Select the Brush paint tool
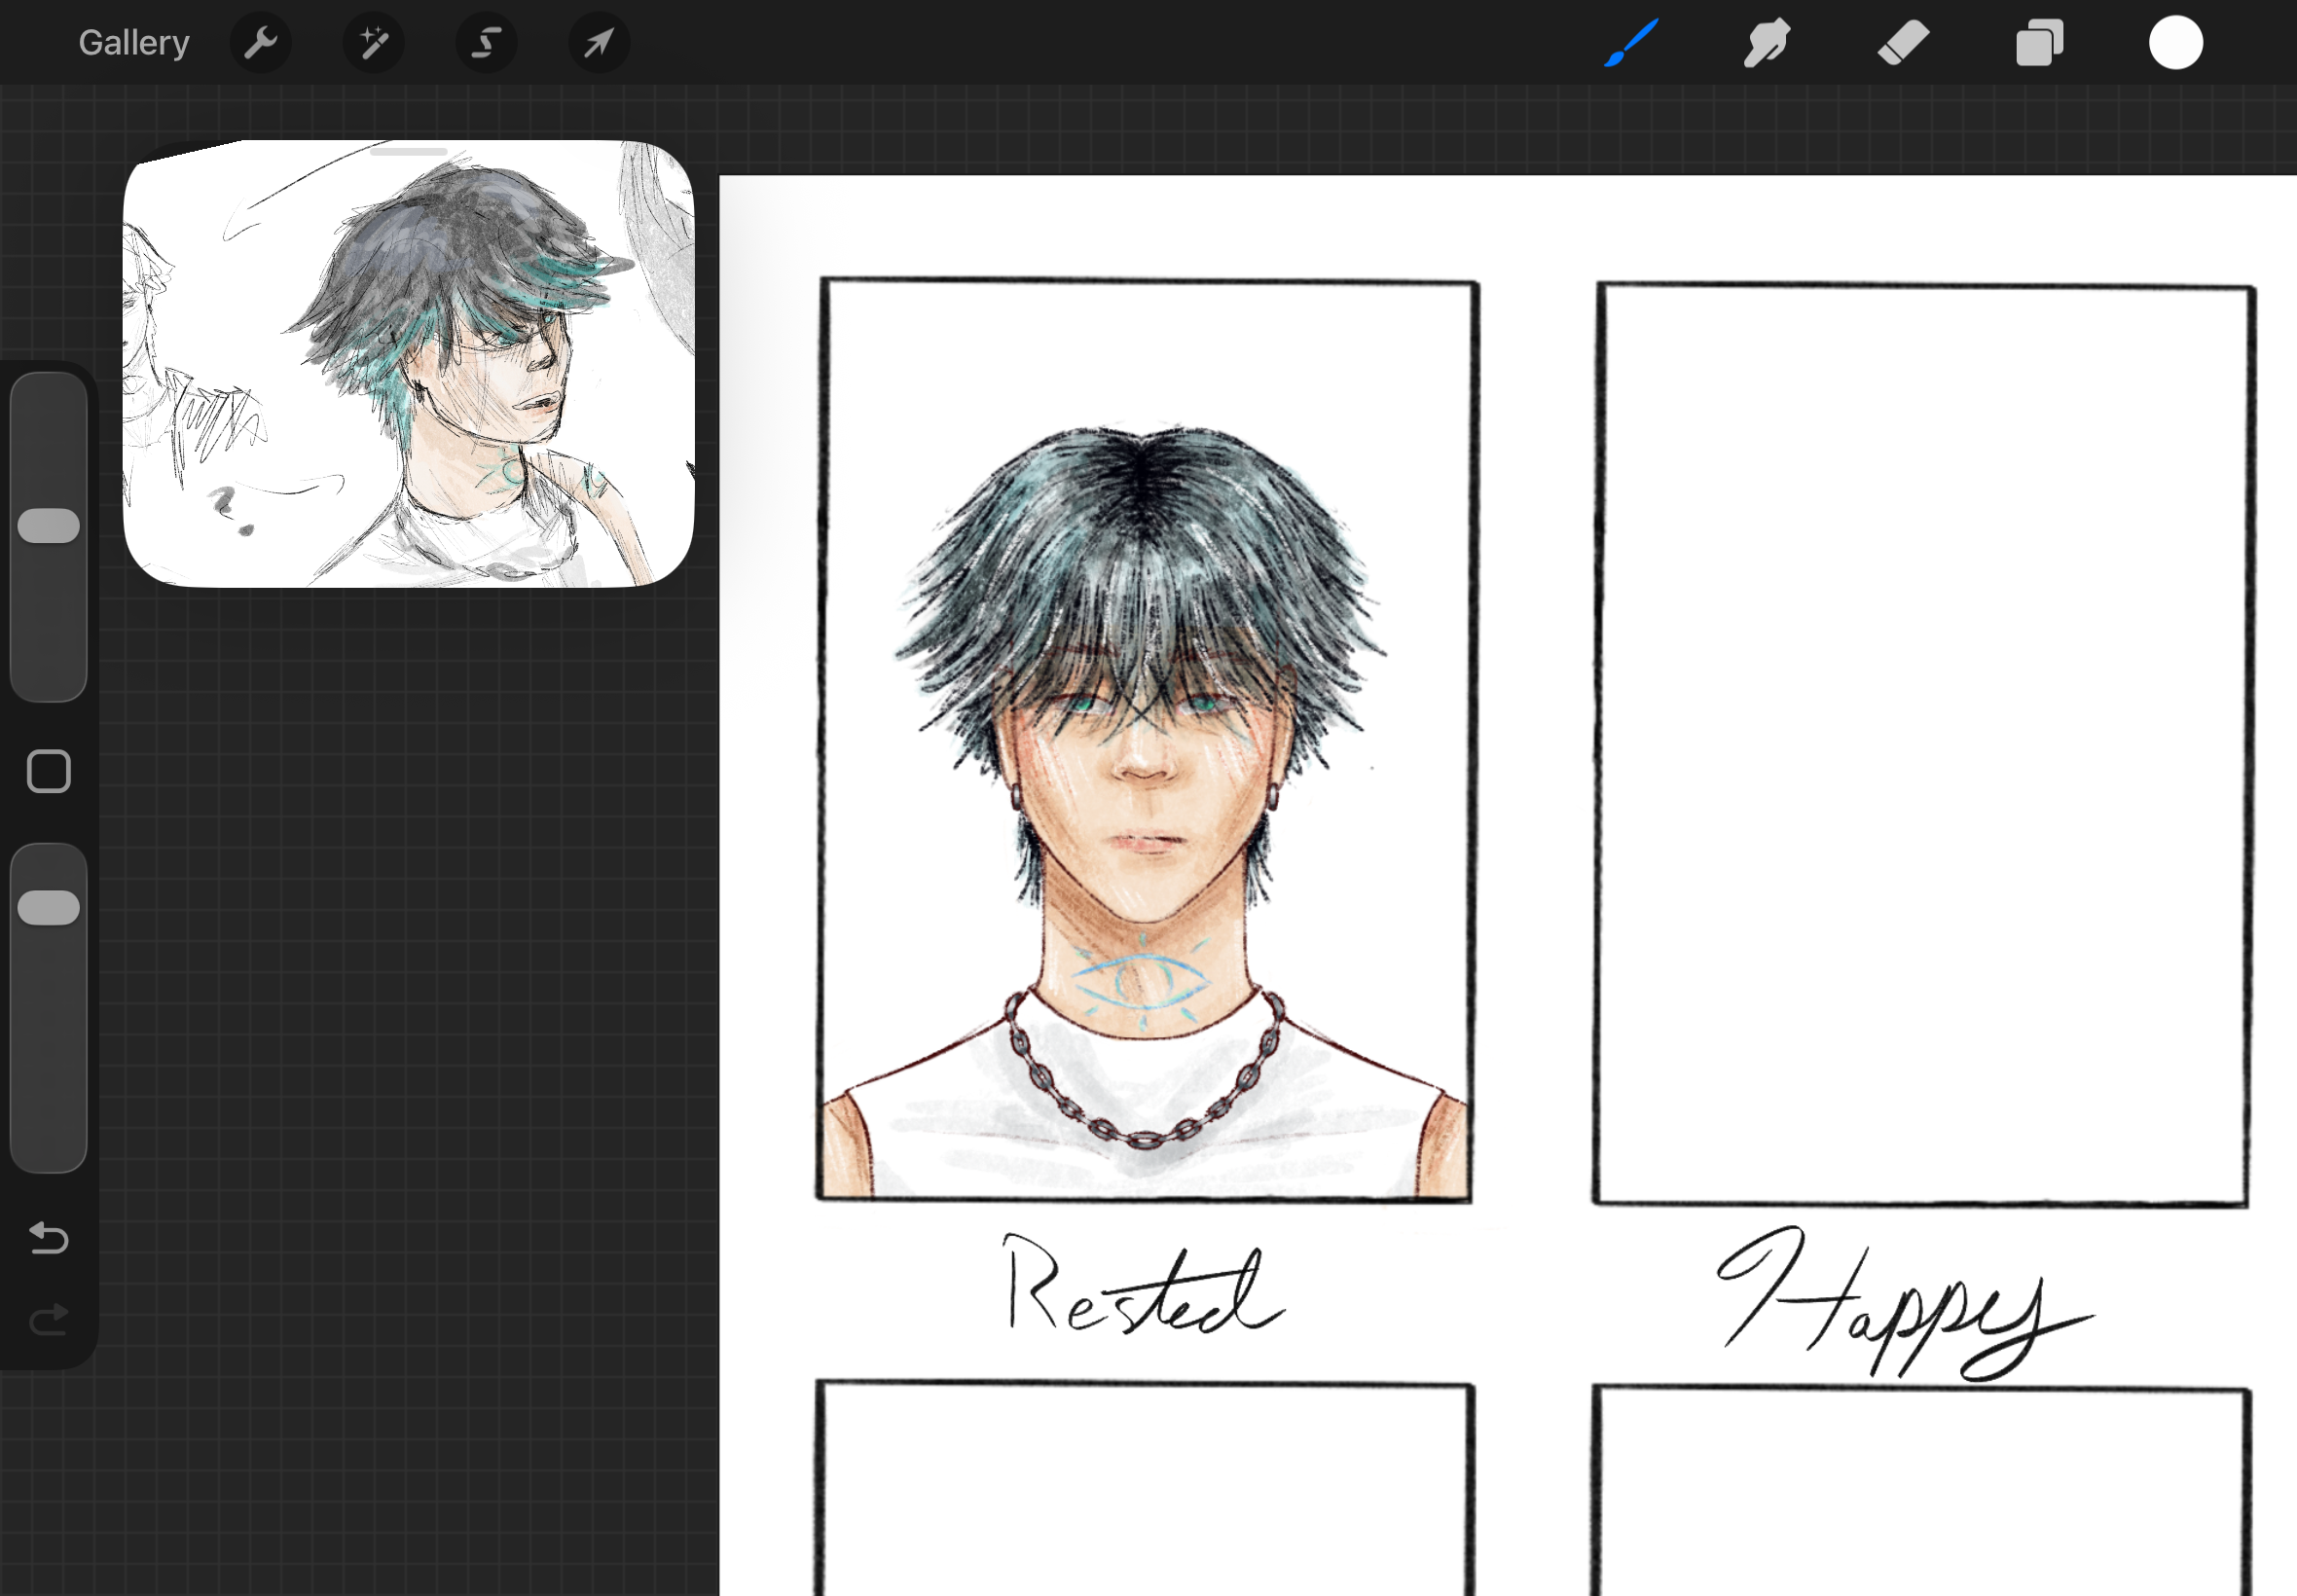Viewport: 2297px width, 1596px height. tap(1630, 43)
